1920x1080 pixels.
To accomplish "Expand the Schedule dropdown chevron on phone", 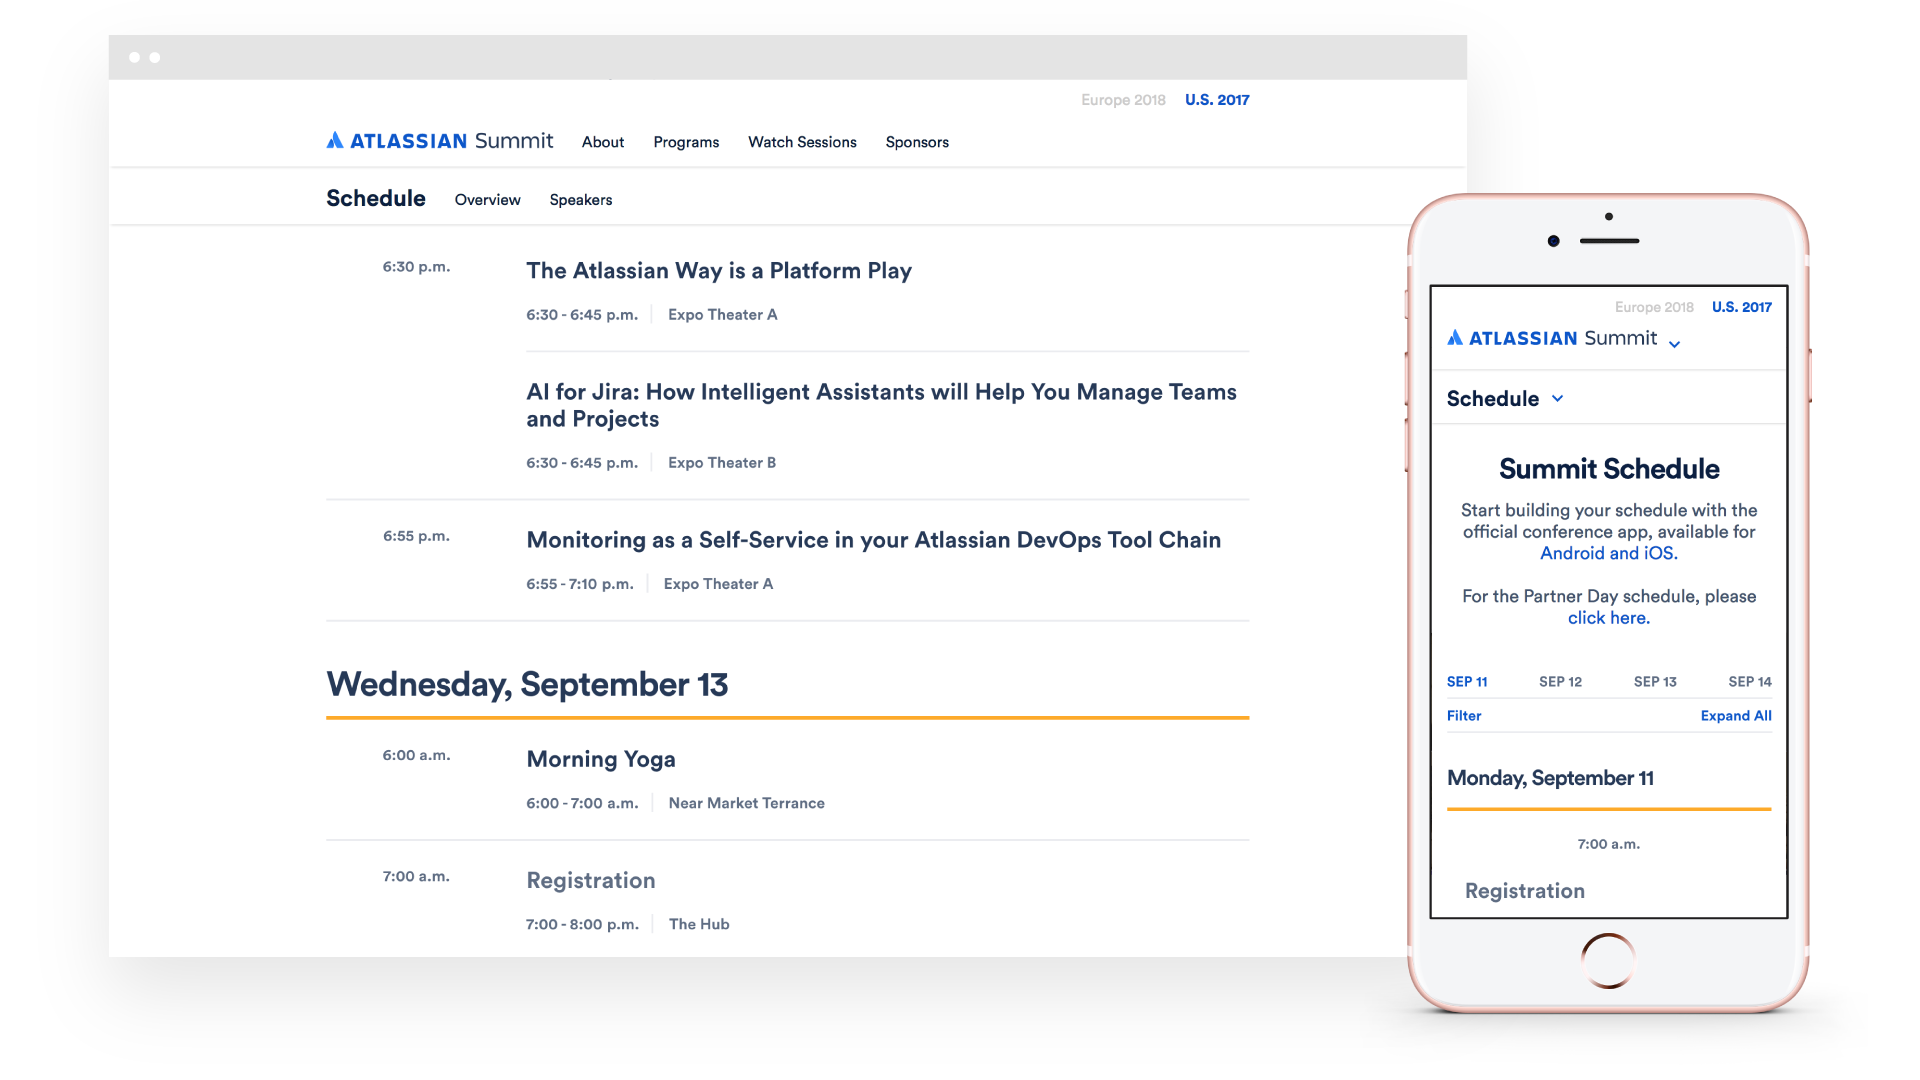I will click(x=1557, y=398).
